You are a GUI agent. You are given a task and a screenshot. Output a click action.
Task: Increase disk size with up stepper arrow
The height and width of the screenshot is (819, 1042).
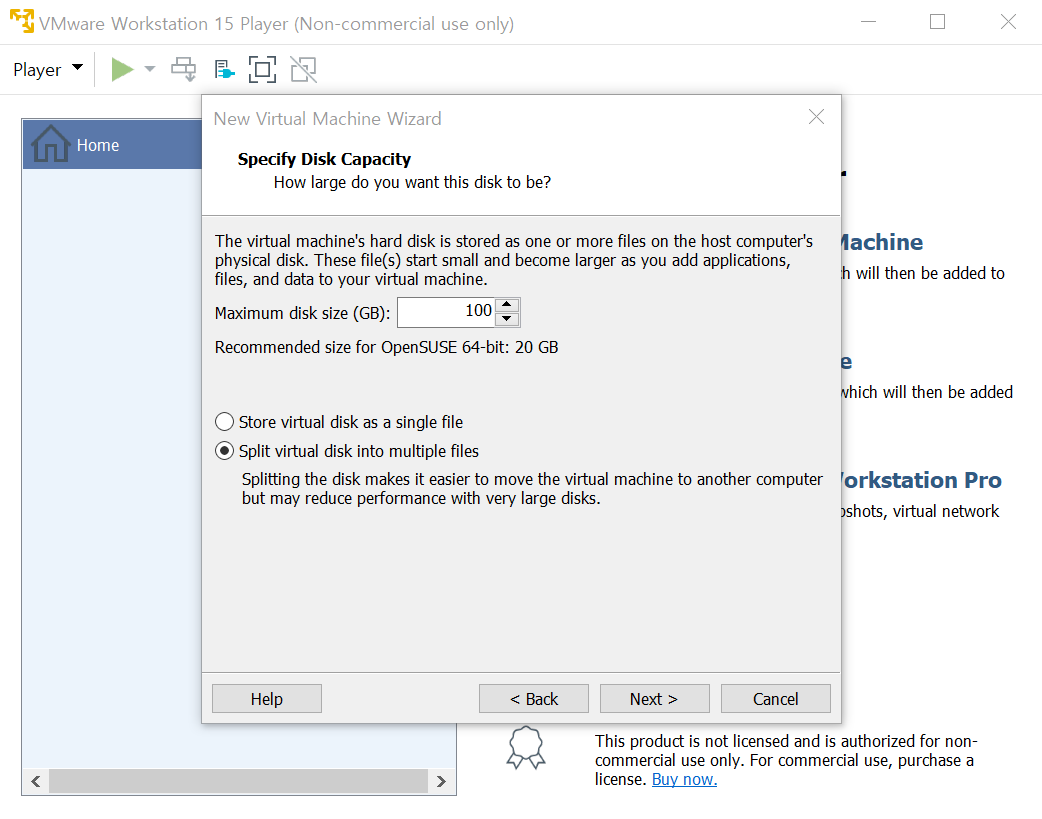click(507, 304)
